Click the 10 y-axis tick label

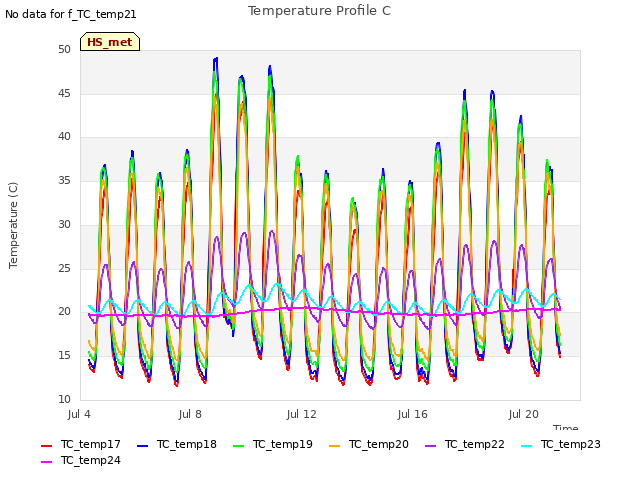(x=64, y=399)
